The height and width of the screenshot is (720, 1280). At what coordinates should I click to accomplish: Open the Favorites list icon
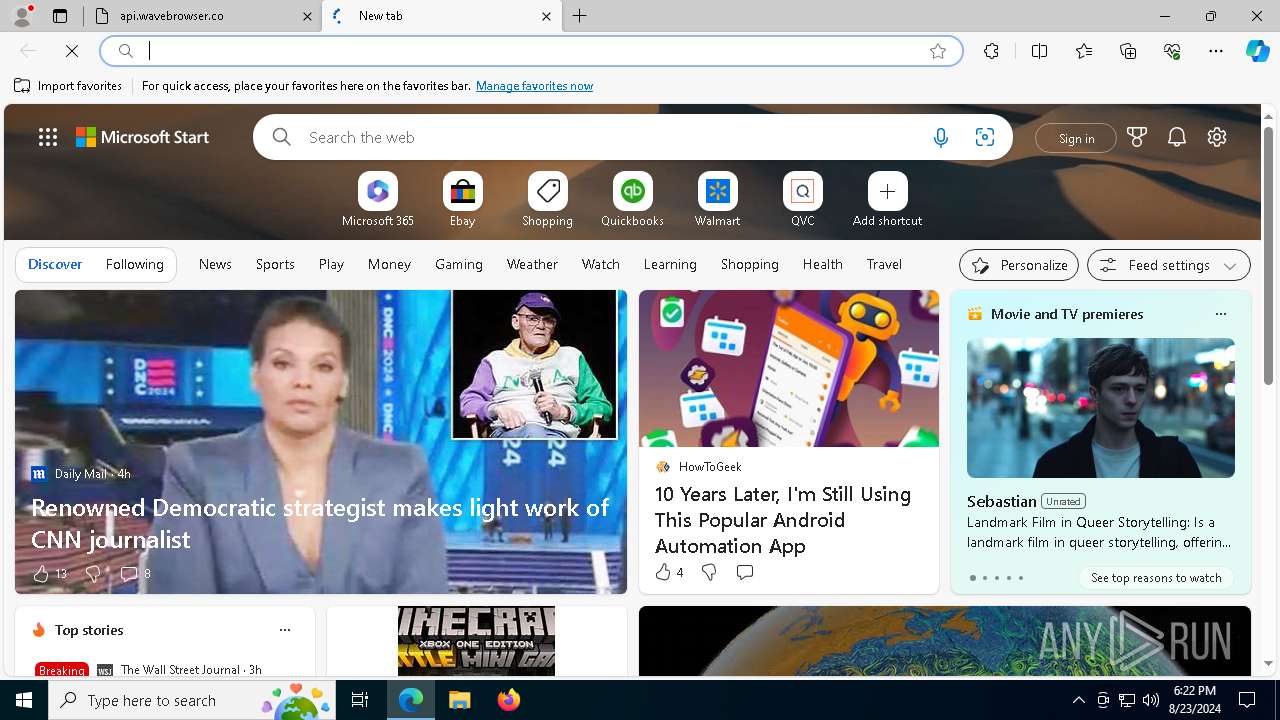[1084, 51]
